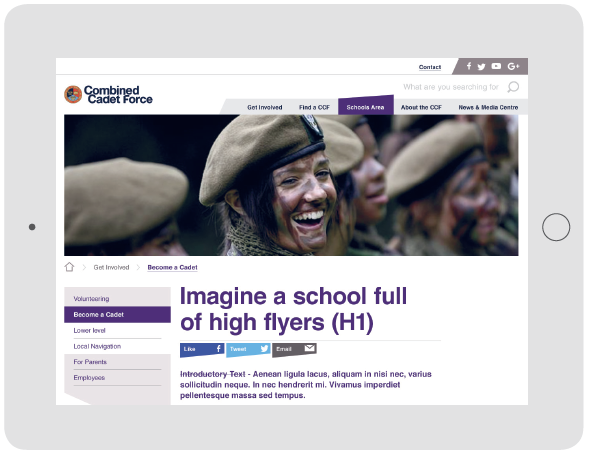Open the YouTube icon in the header
Image resolution: width=590 pixels, height=459 pixels.
496,66
